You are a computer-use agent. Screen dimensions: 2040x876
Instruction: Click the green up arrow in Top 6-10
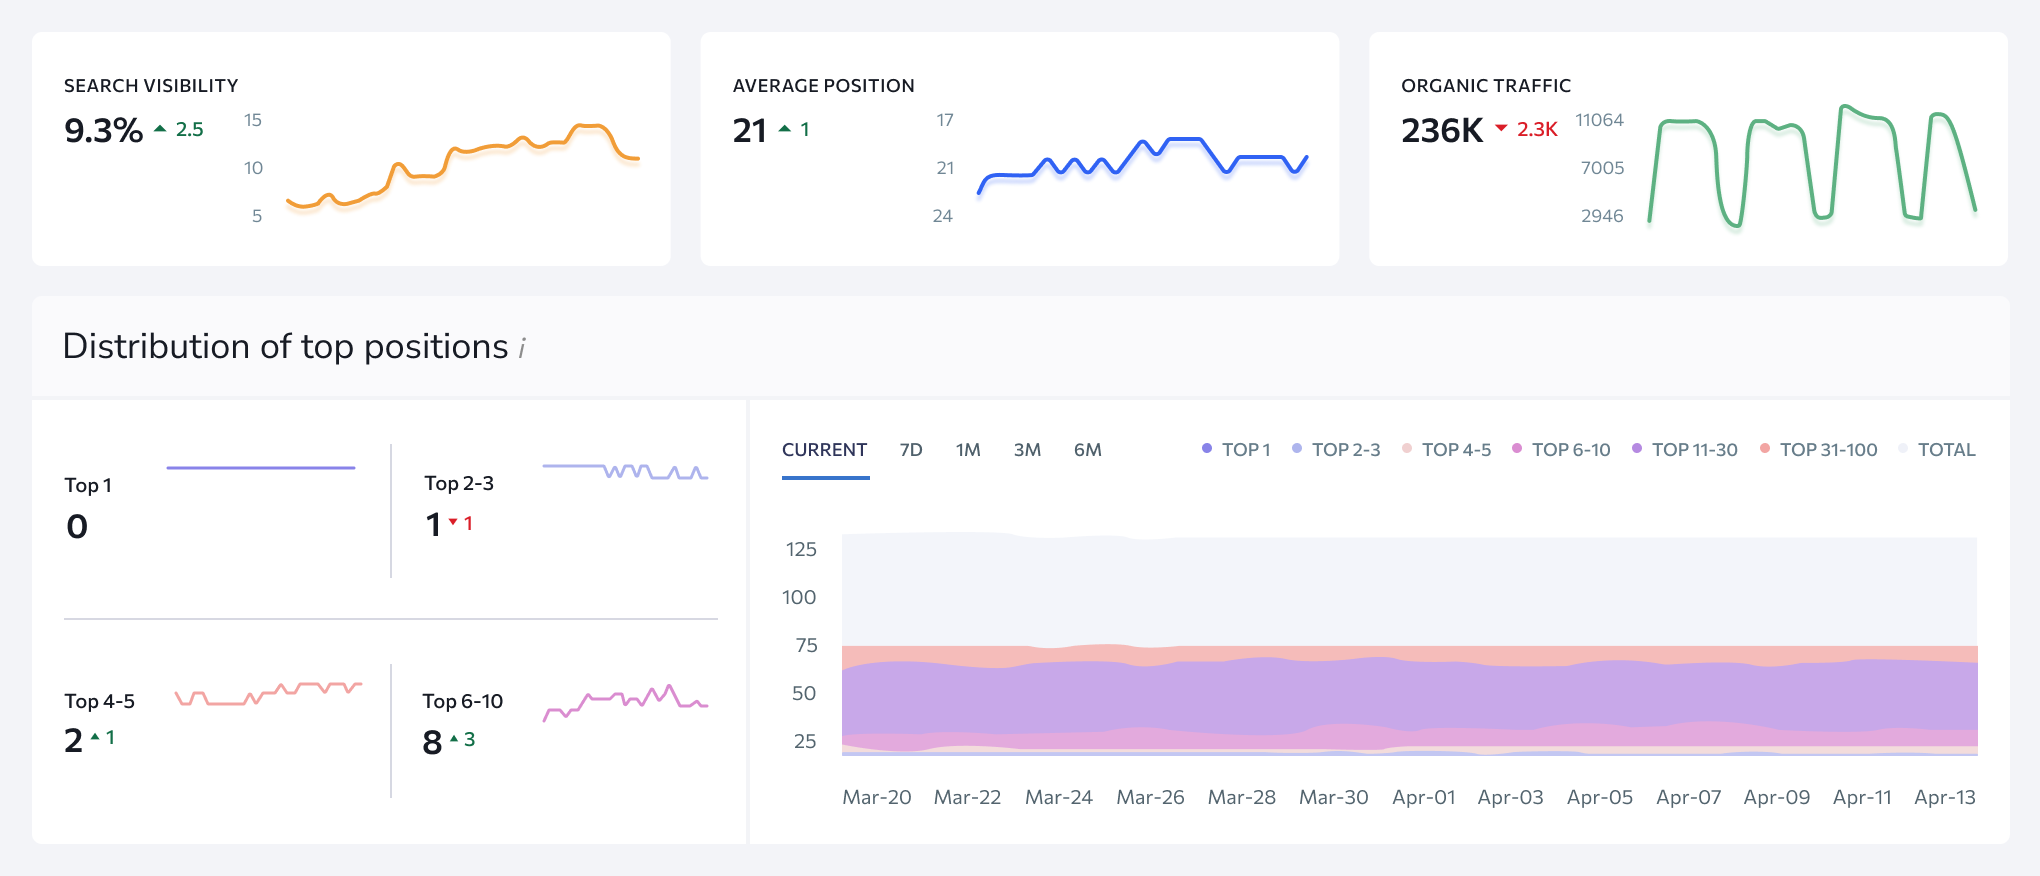[454, 739]
